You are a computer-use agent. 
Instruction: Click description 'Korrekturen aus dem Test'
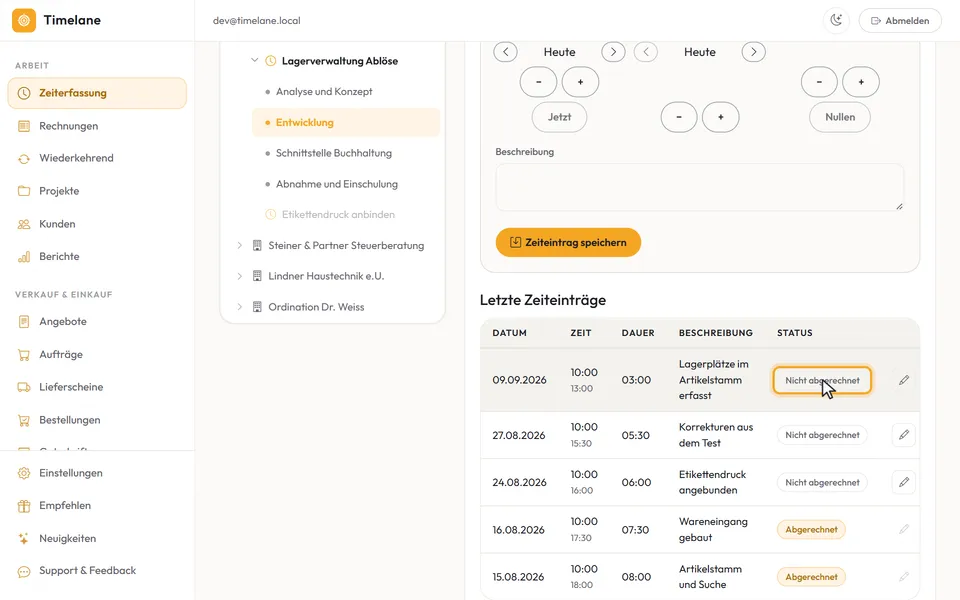[x=716, y=435]
